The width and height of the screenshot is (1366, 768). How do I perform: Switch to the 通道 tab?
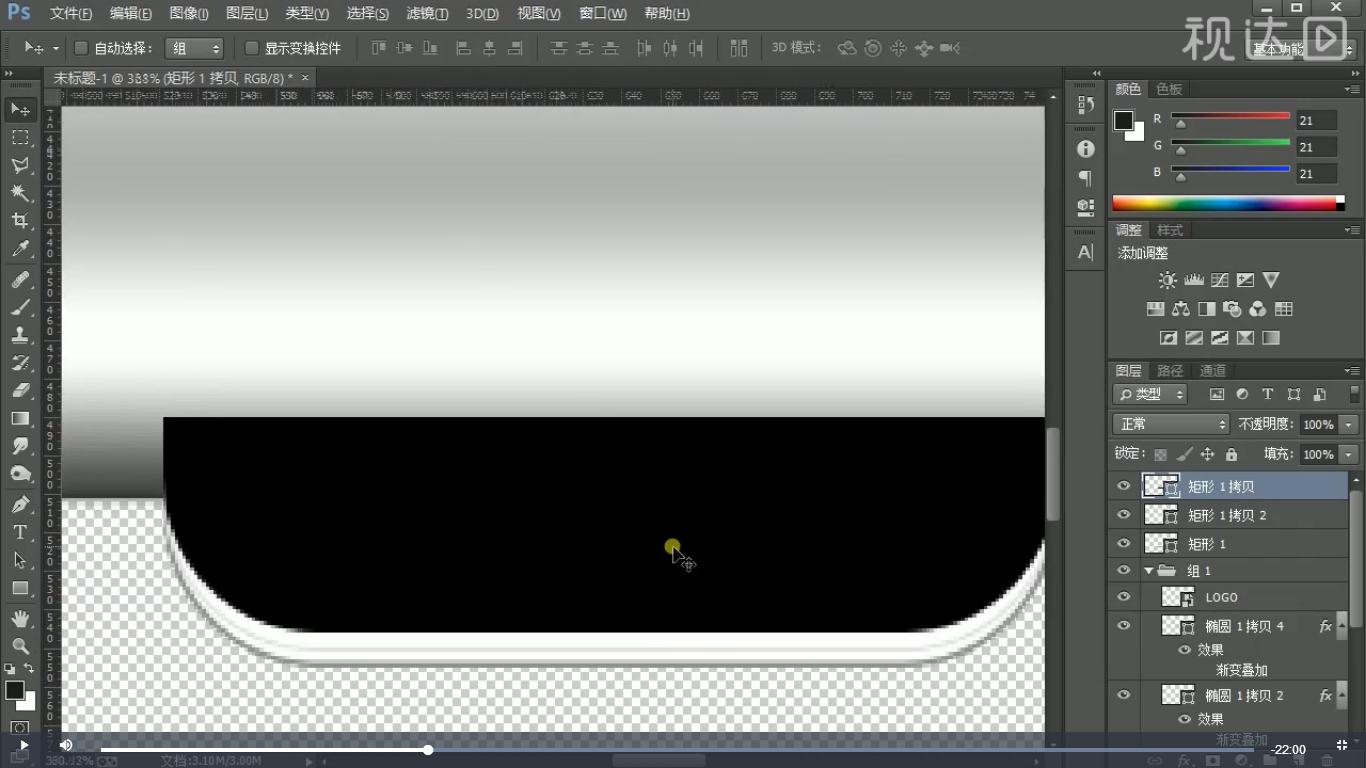(1213, 371)
